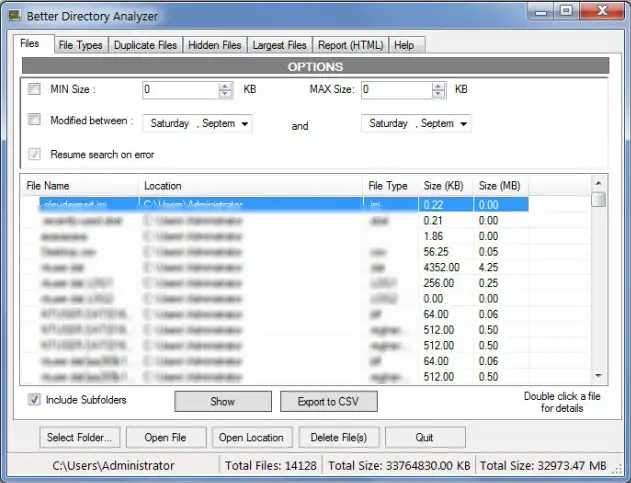
Task: Click the 'Double click a file for details' hint
Action: (562, 402)
